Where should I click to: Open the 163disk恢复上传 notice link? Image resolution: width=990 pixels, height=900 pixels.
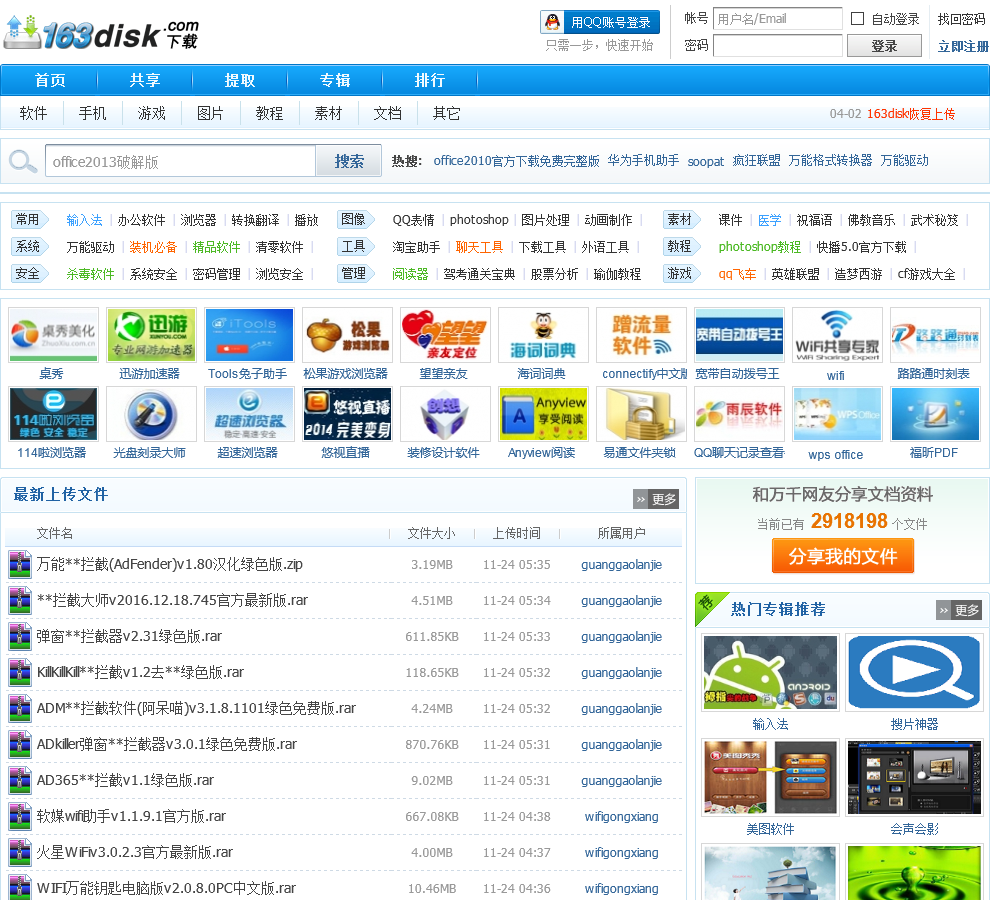click(910, 114)
